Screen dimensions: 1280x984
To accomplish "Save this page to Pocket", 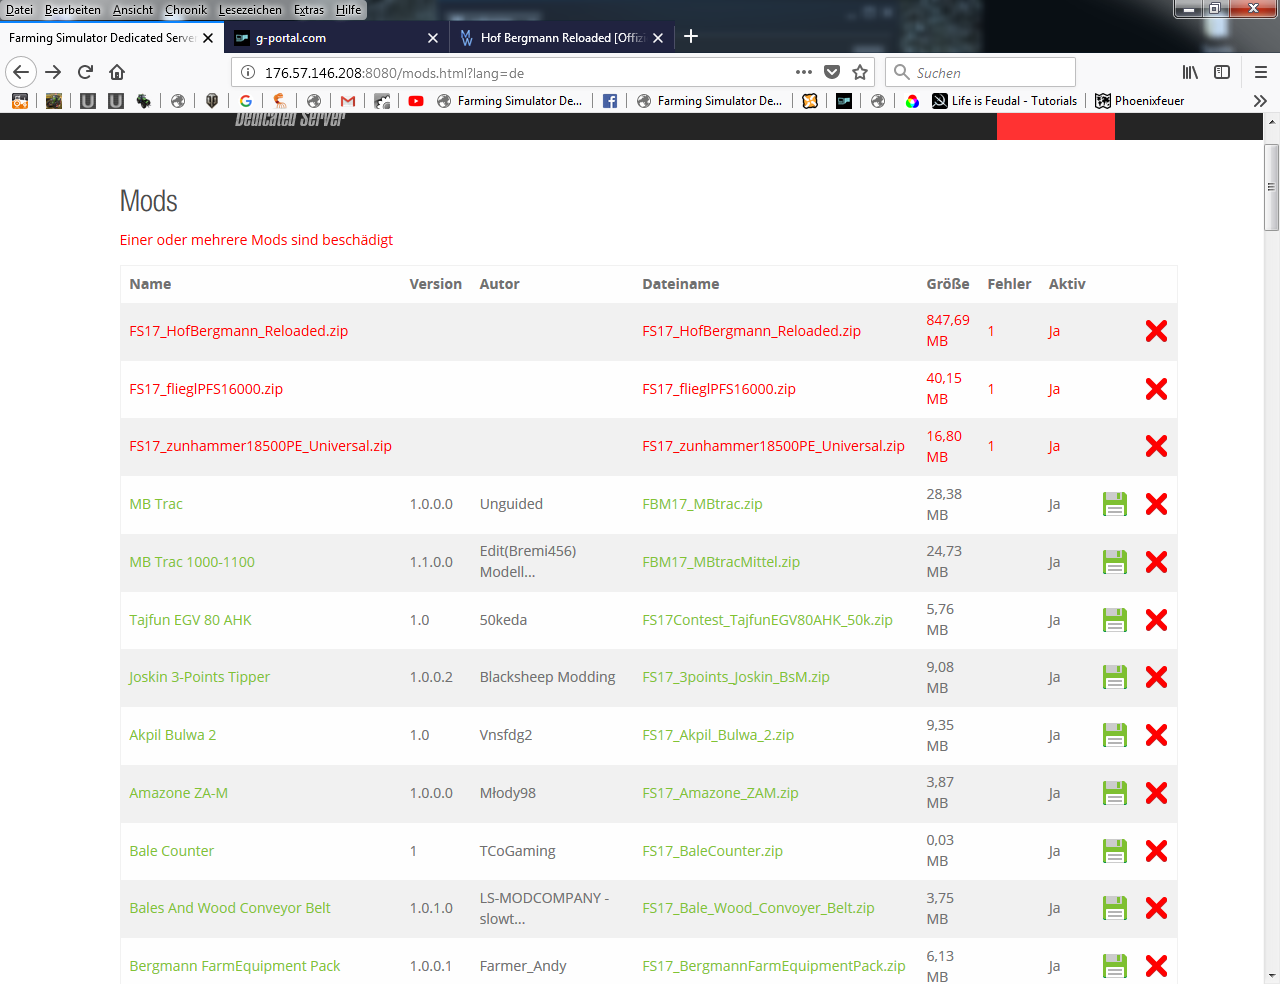I will click(x=832, y=72).
